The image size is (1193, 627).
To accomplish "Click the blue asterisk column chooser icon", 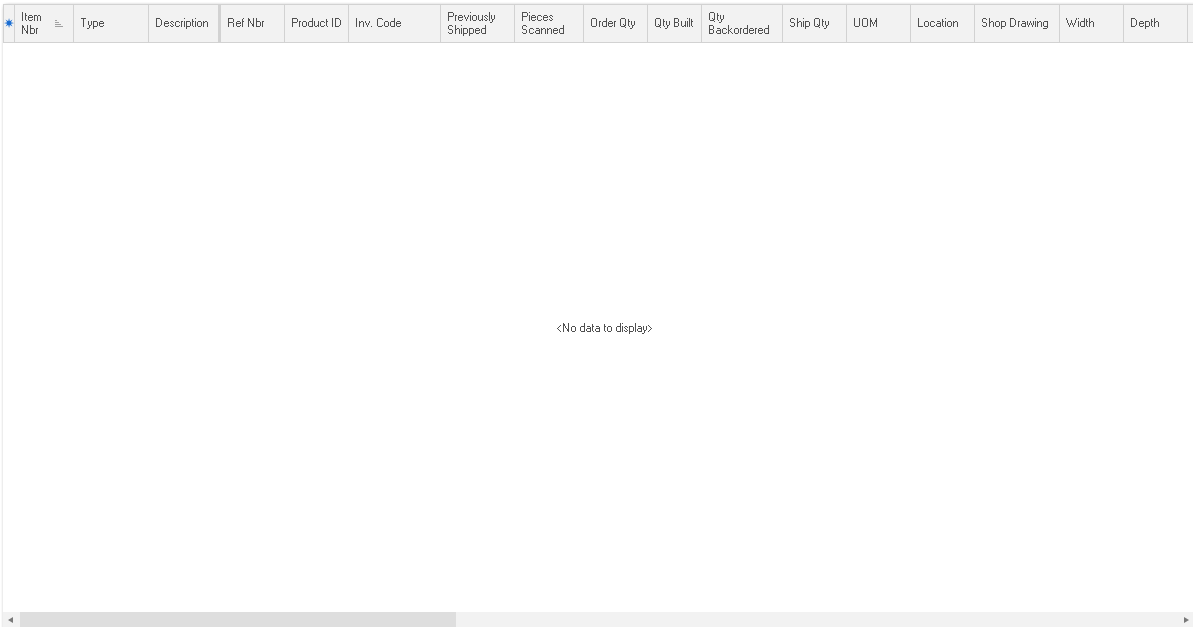I will 9,23.
